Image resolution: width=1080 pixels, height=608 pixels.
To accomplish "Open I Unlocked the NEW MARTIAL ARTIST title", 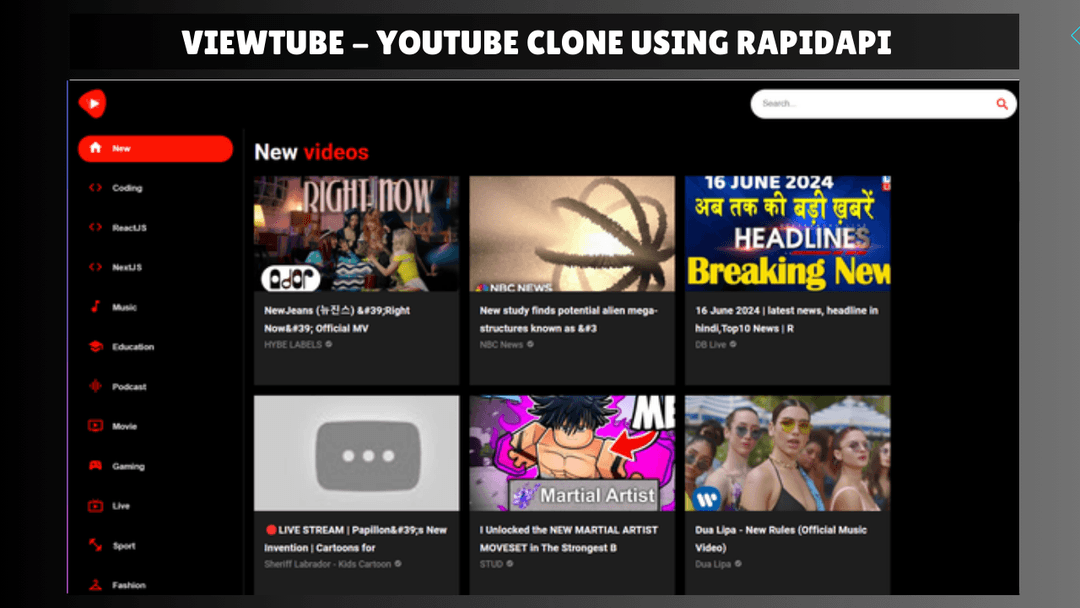I will 568,539.
